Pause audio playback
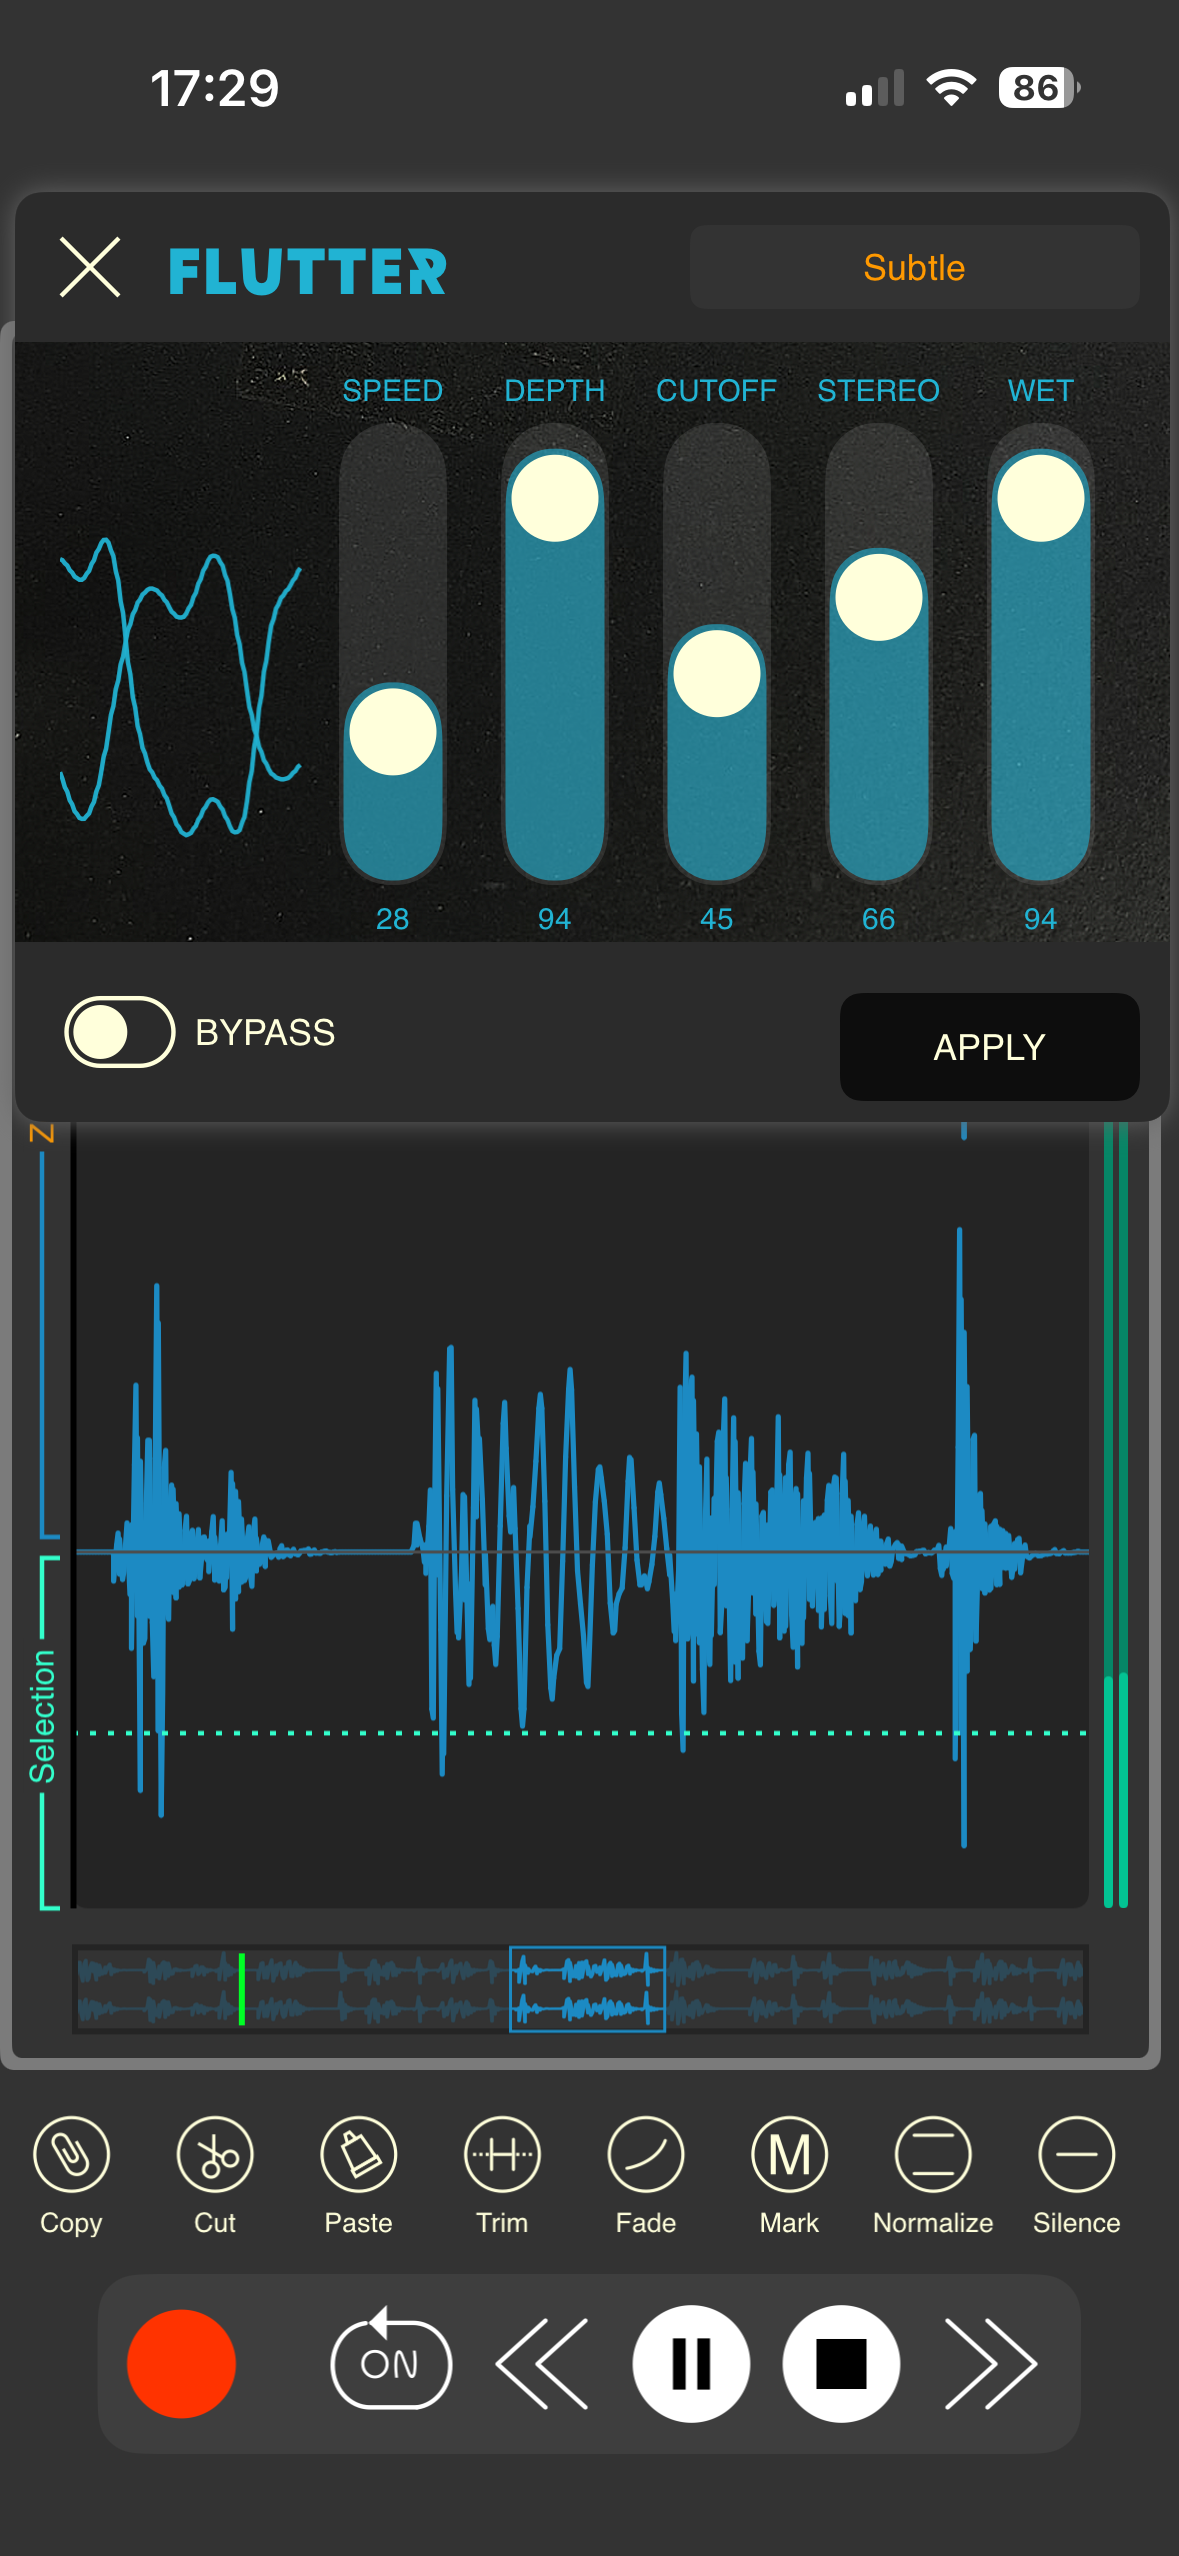The height and width of the screenshot is (2556, 1179). (691, 2364)
